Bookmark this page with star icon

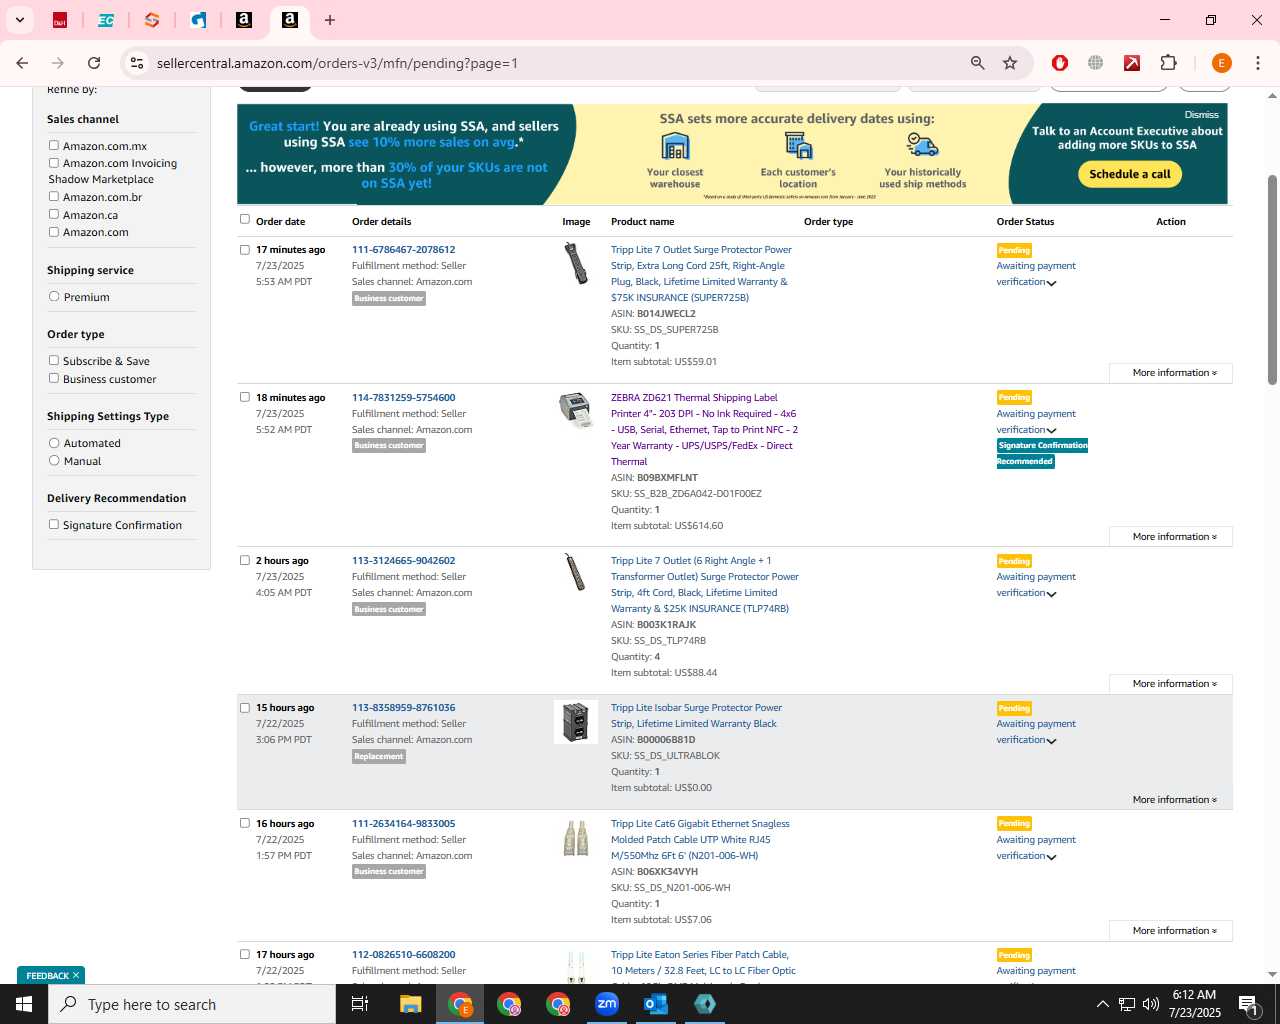[x=1010, y=63]
